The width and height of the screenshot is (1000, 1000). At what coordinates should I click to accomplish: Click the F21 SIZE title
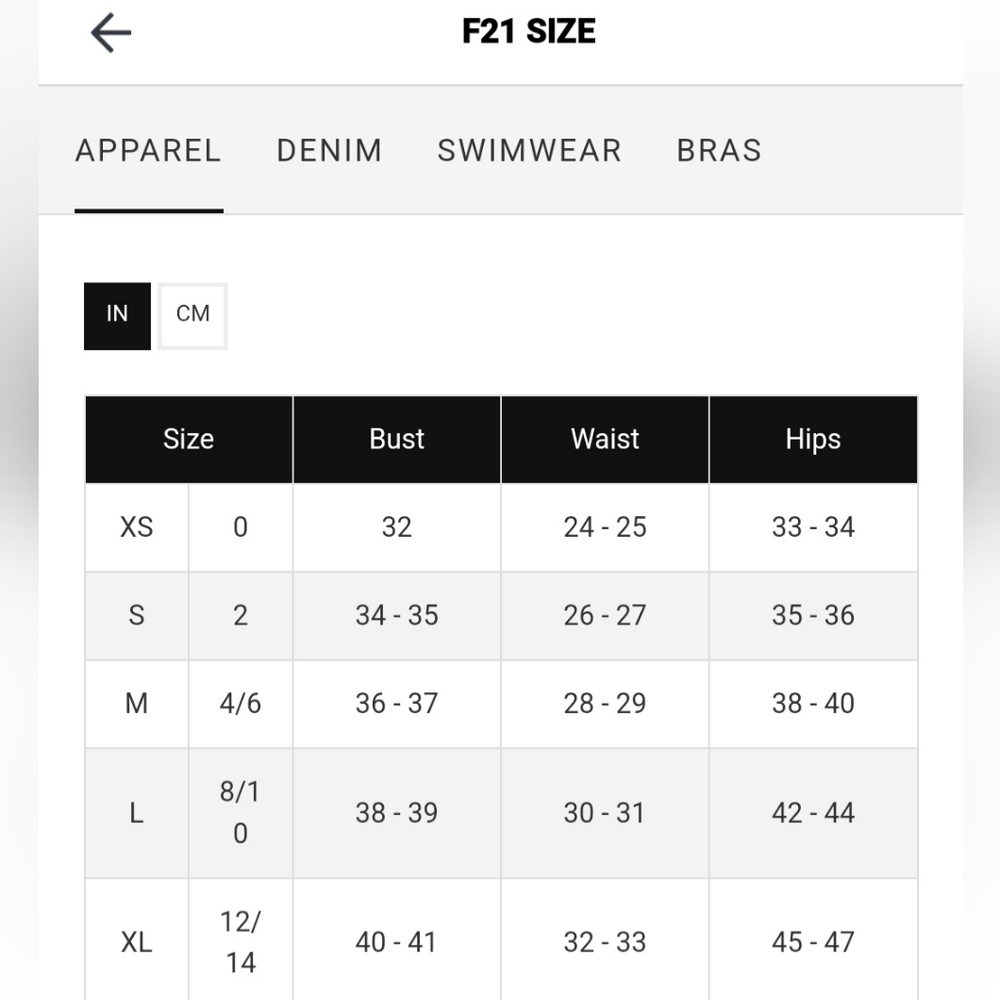529,31
